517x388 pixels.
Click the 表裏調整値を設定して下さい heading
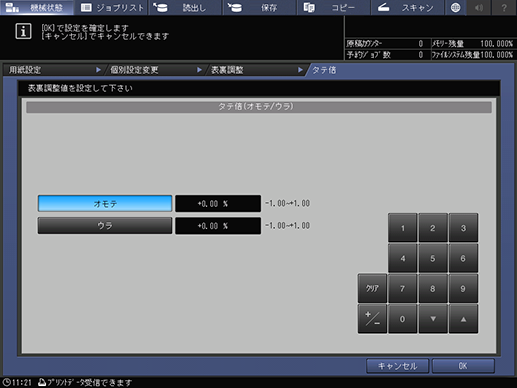click(x=80, y=88)
